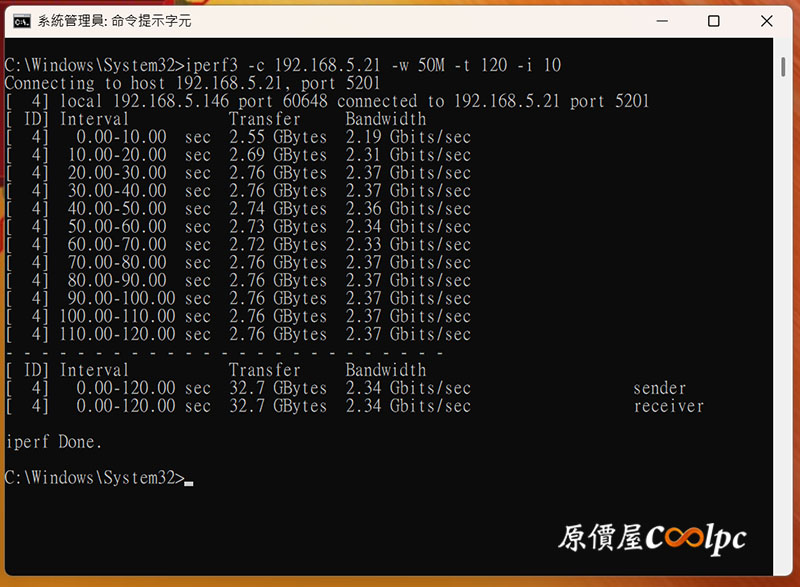Image resolution: width=800 pixels, height=587 pixels.
Task: Click the 100.00-110.00 sec interval row
Action: point(238,316)
